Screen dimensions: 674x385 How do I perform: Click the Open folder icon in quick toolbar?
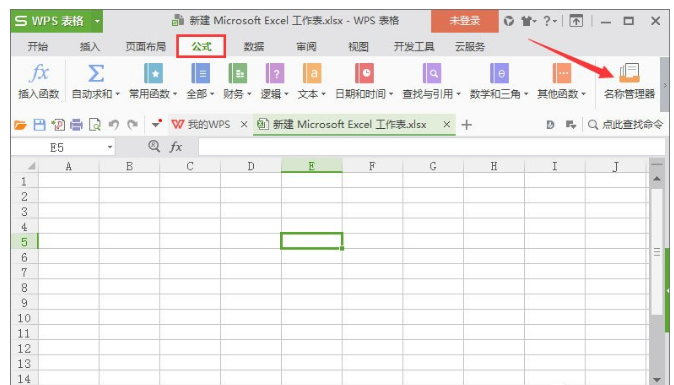click(20, 125)
